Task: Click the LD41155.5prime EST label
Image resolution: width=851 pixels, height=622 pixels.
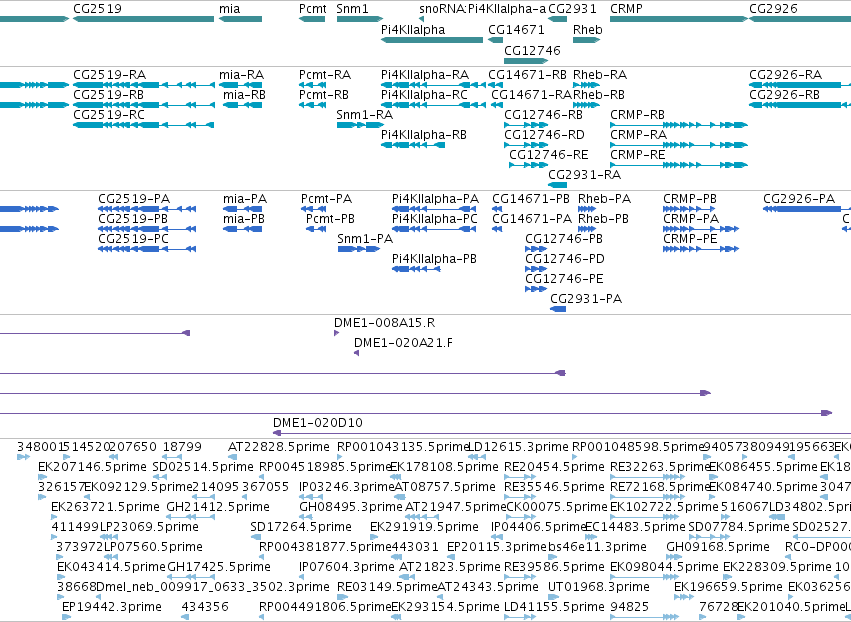Action: [x=554, y=607]
